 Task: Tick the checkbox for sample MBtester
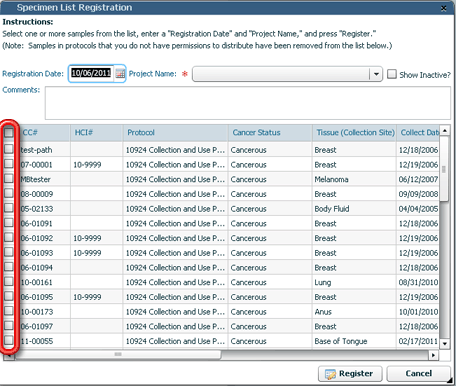9,178
